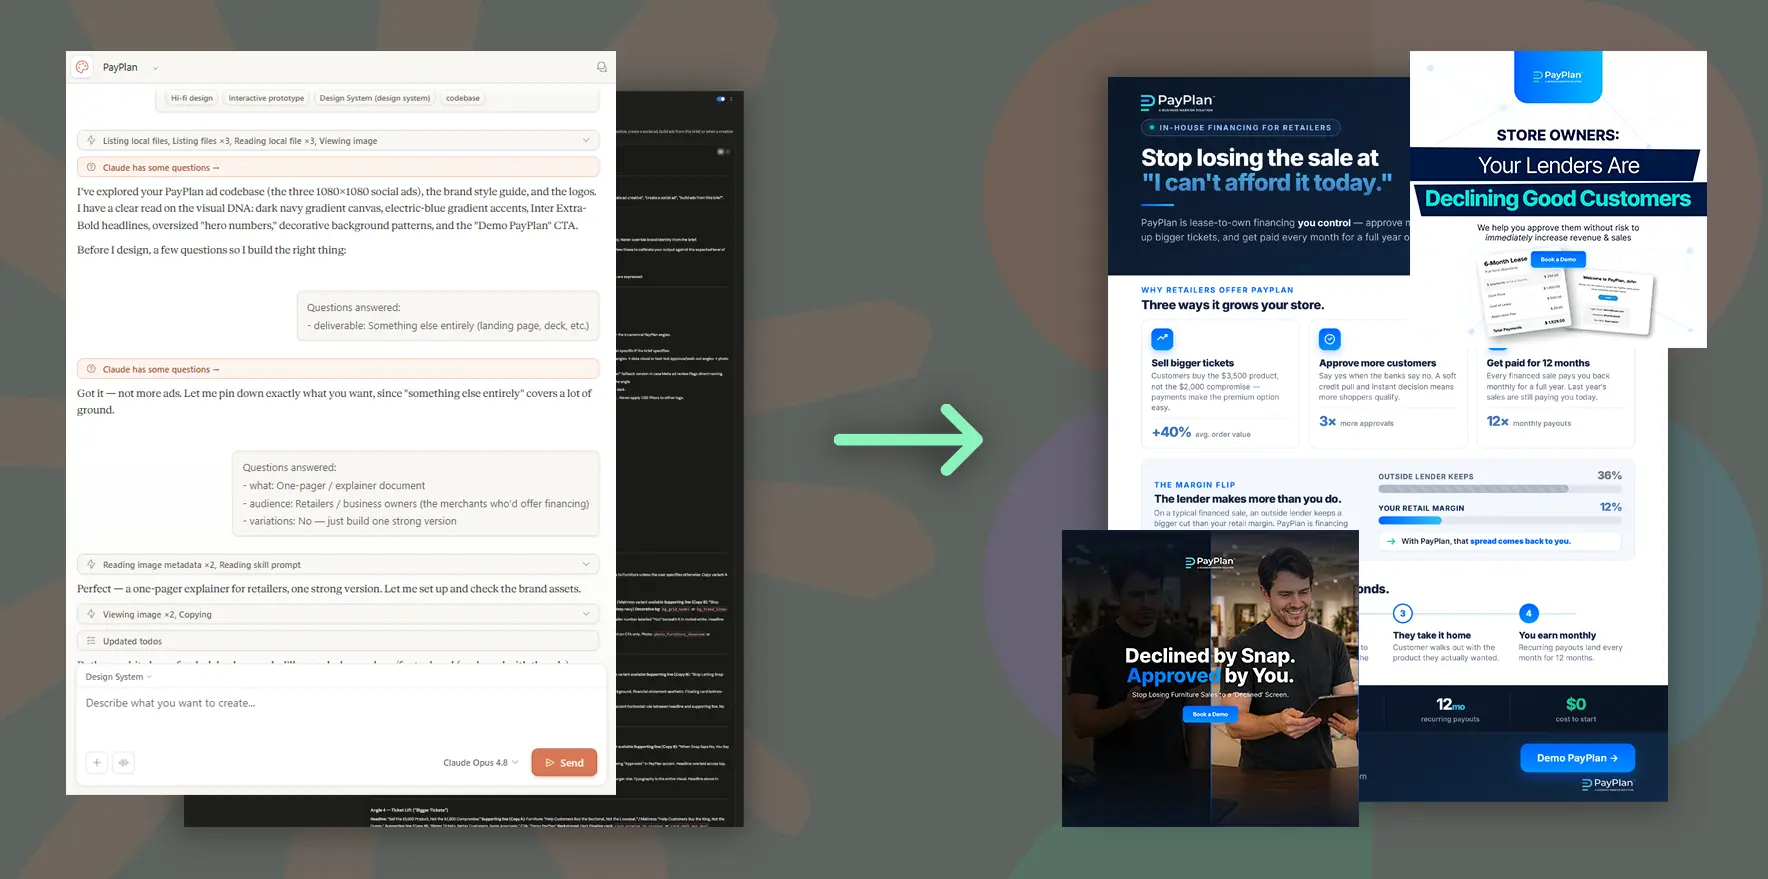Click the 3x more approvals stat

coord(1356,422)
